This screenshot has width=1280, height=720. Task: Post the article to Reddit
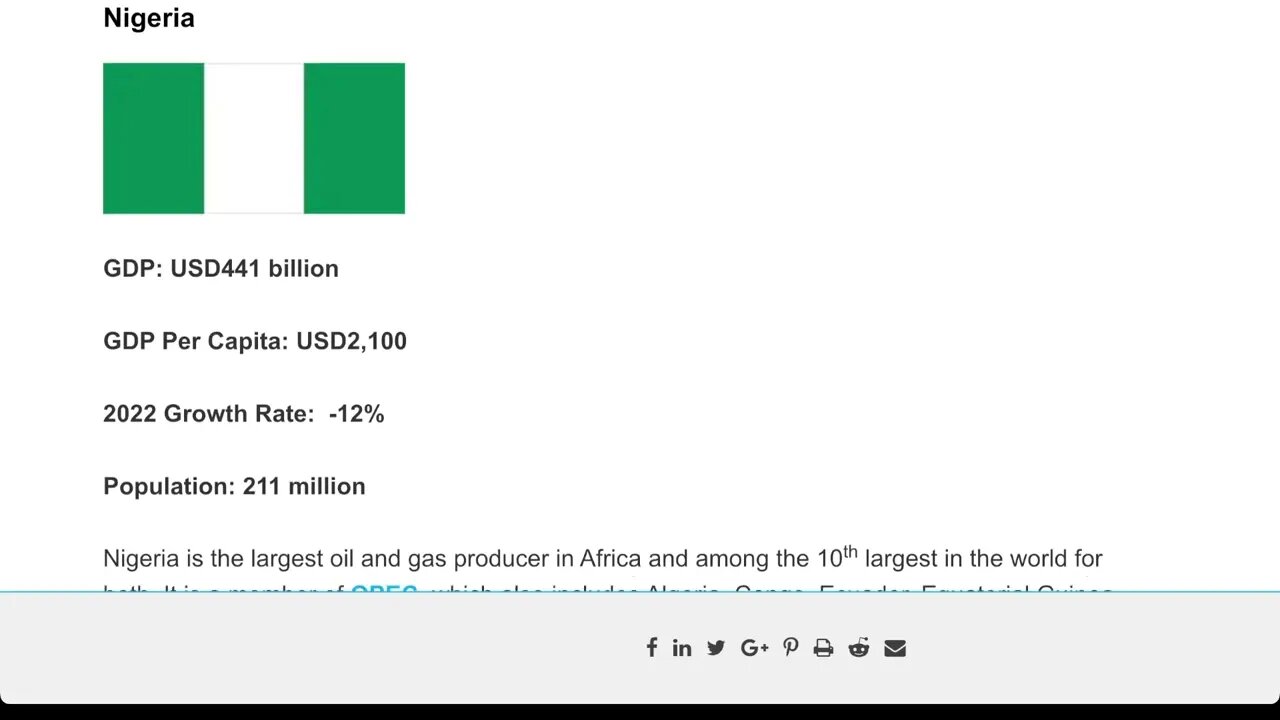click(x=859, y=648)
